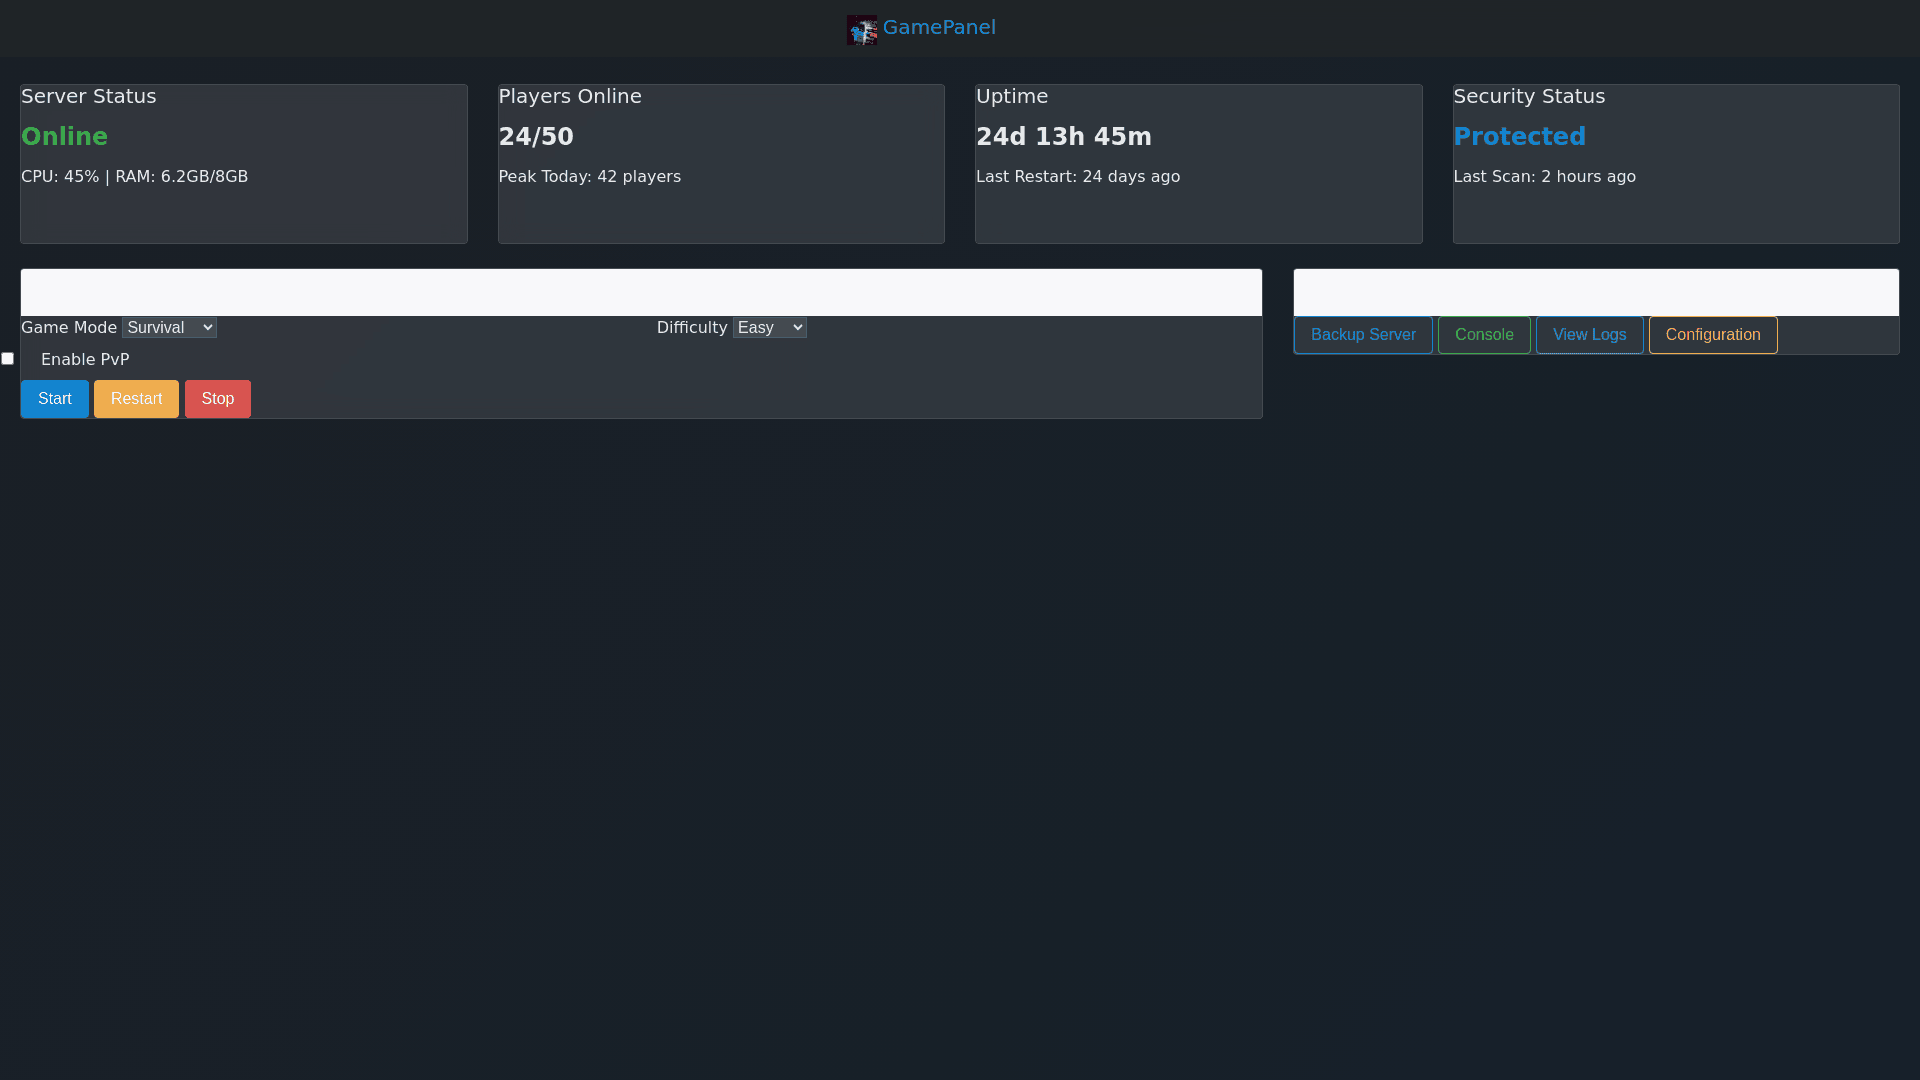
Task: Open View Logs
Action: (x=1588, y=335)
